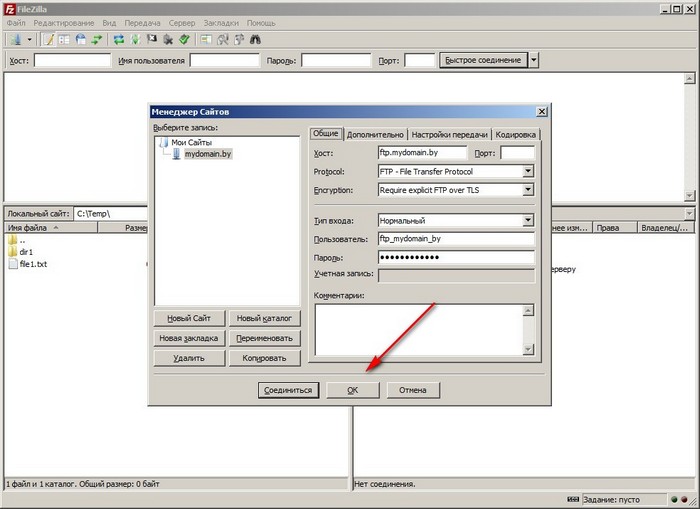Click the Локальный сайт path field
Image resolution: width=700 pixels, height=509 pixels.
tap(111, 213)
